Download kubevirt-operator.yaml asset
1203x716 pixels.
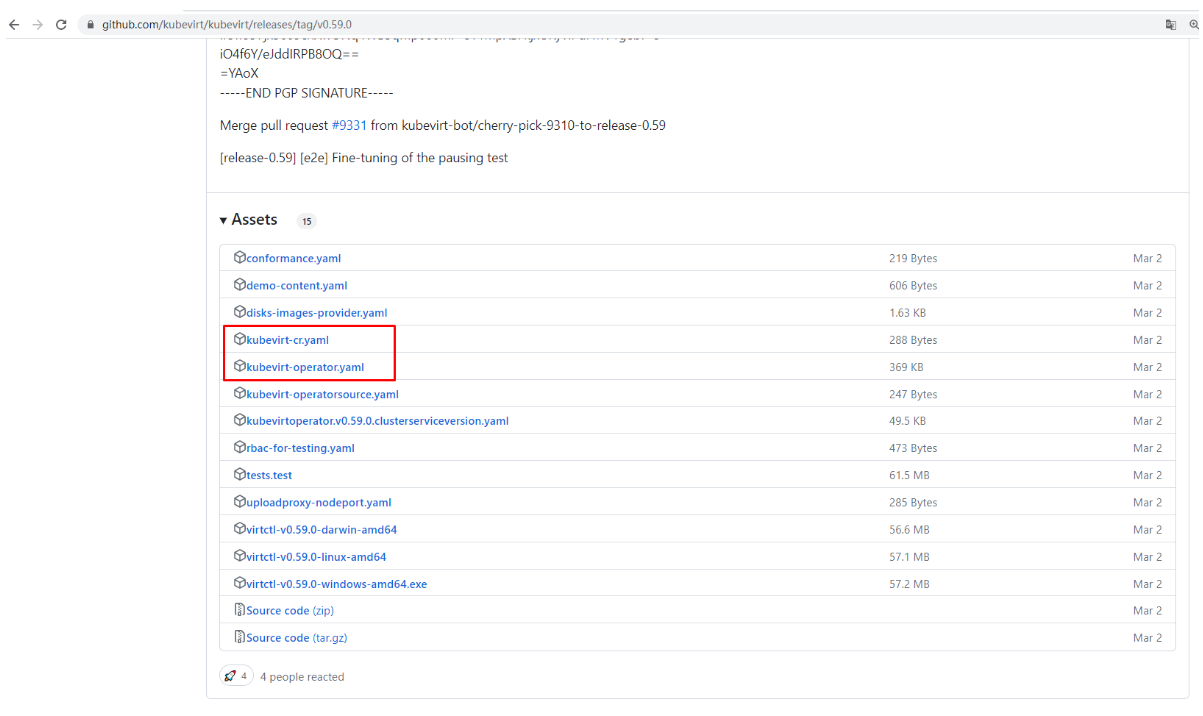pyautogui.click(x=305, y=367)
